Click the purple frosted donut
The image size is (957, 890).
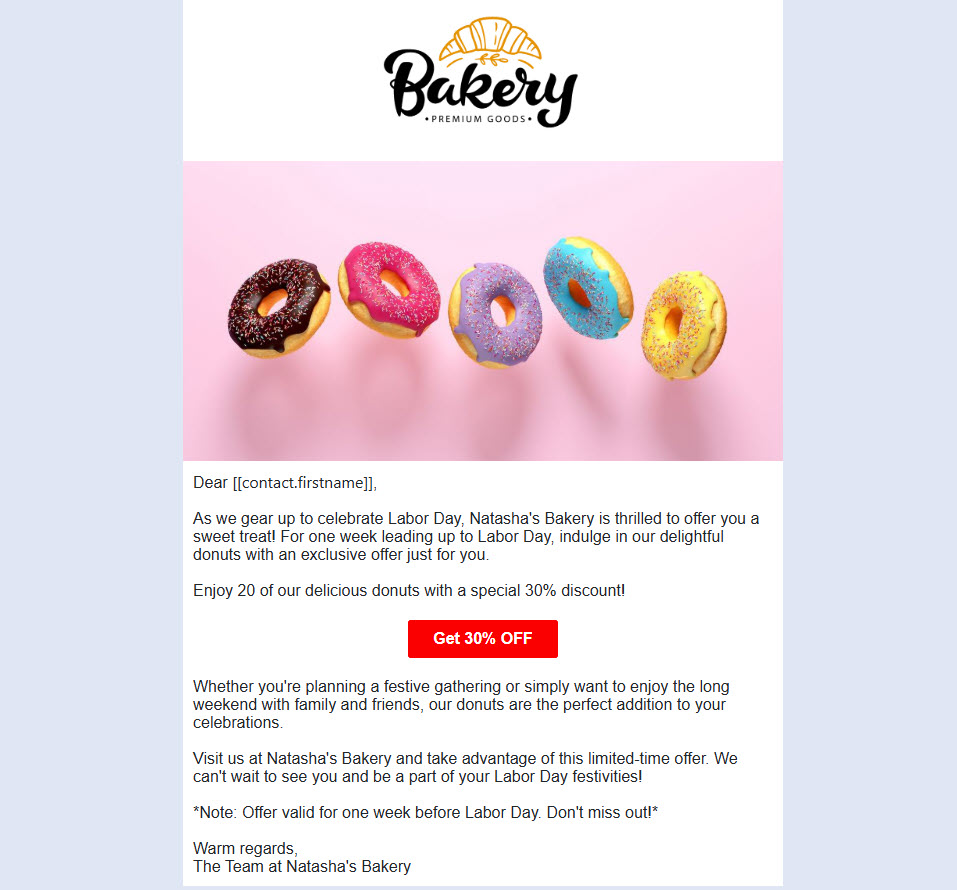[496, 314]
